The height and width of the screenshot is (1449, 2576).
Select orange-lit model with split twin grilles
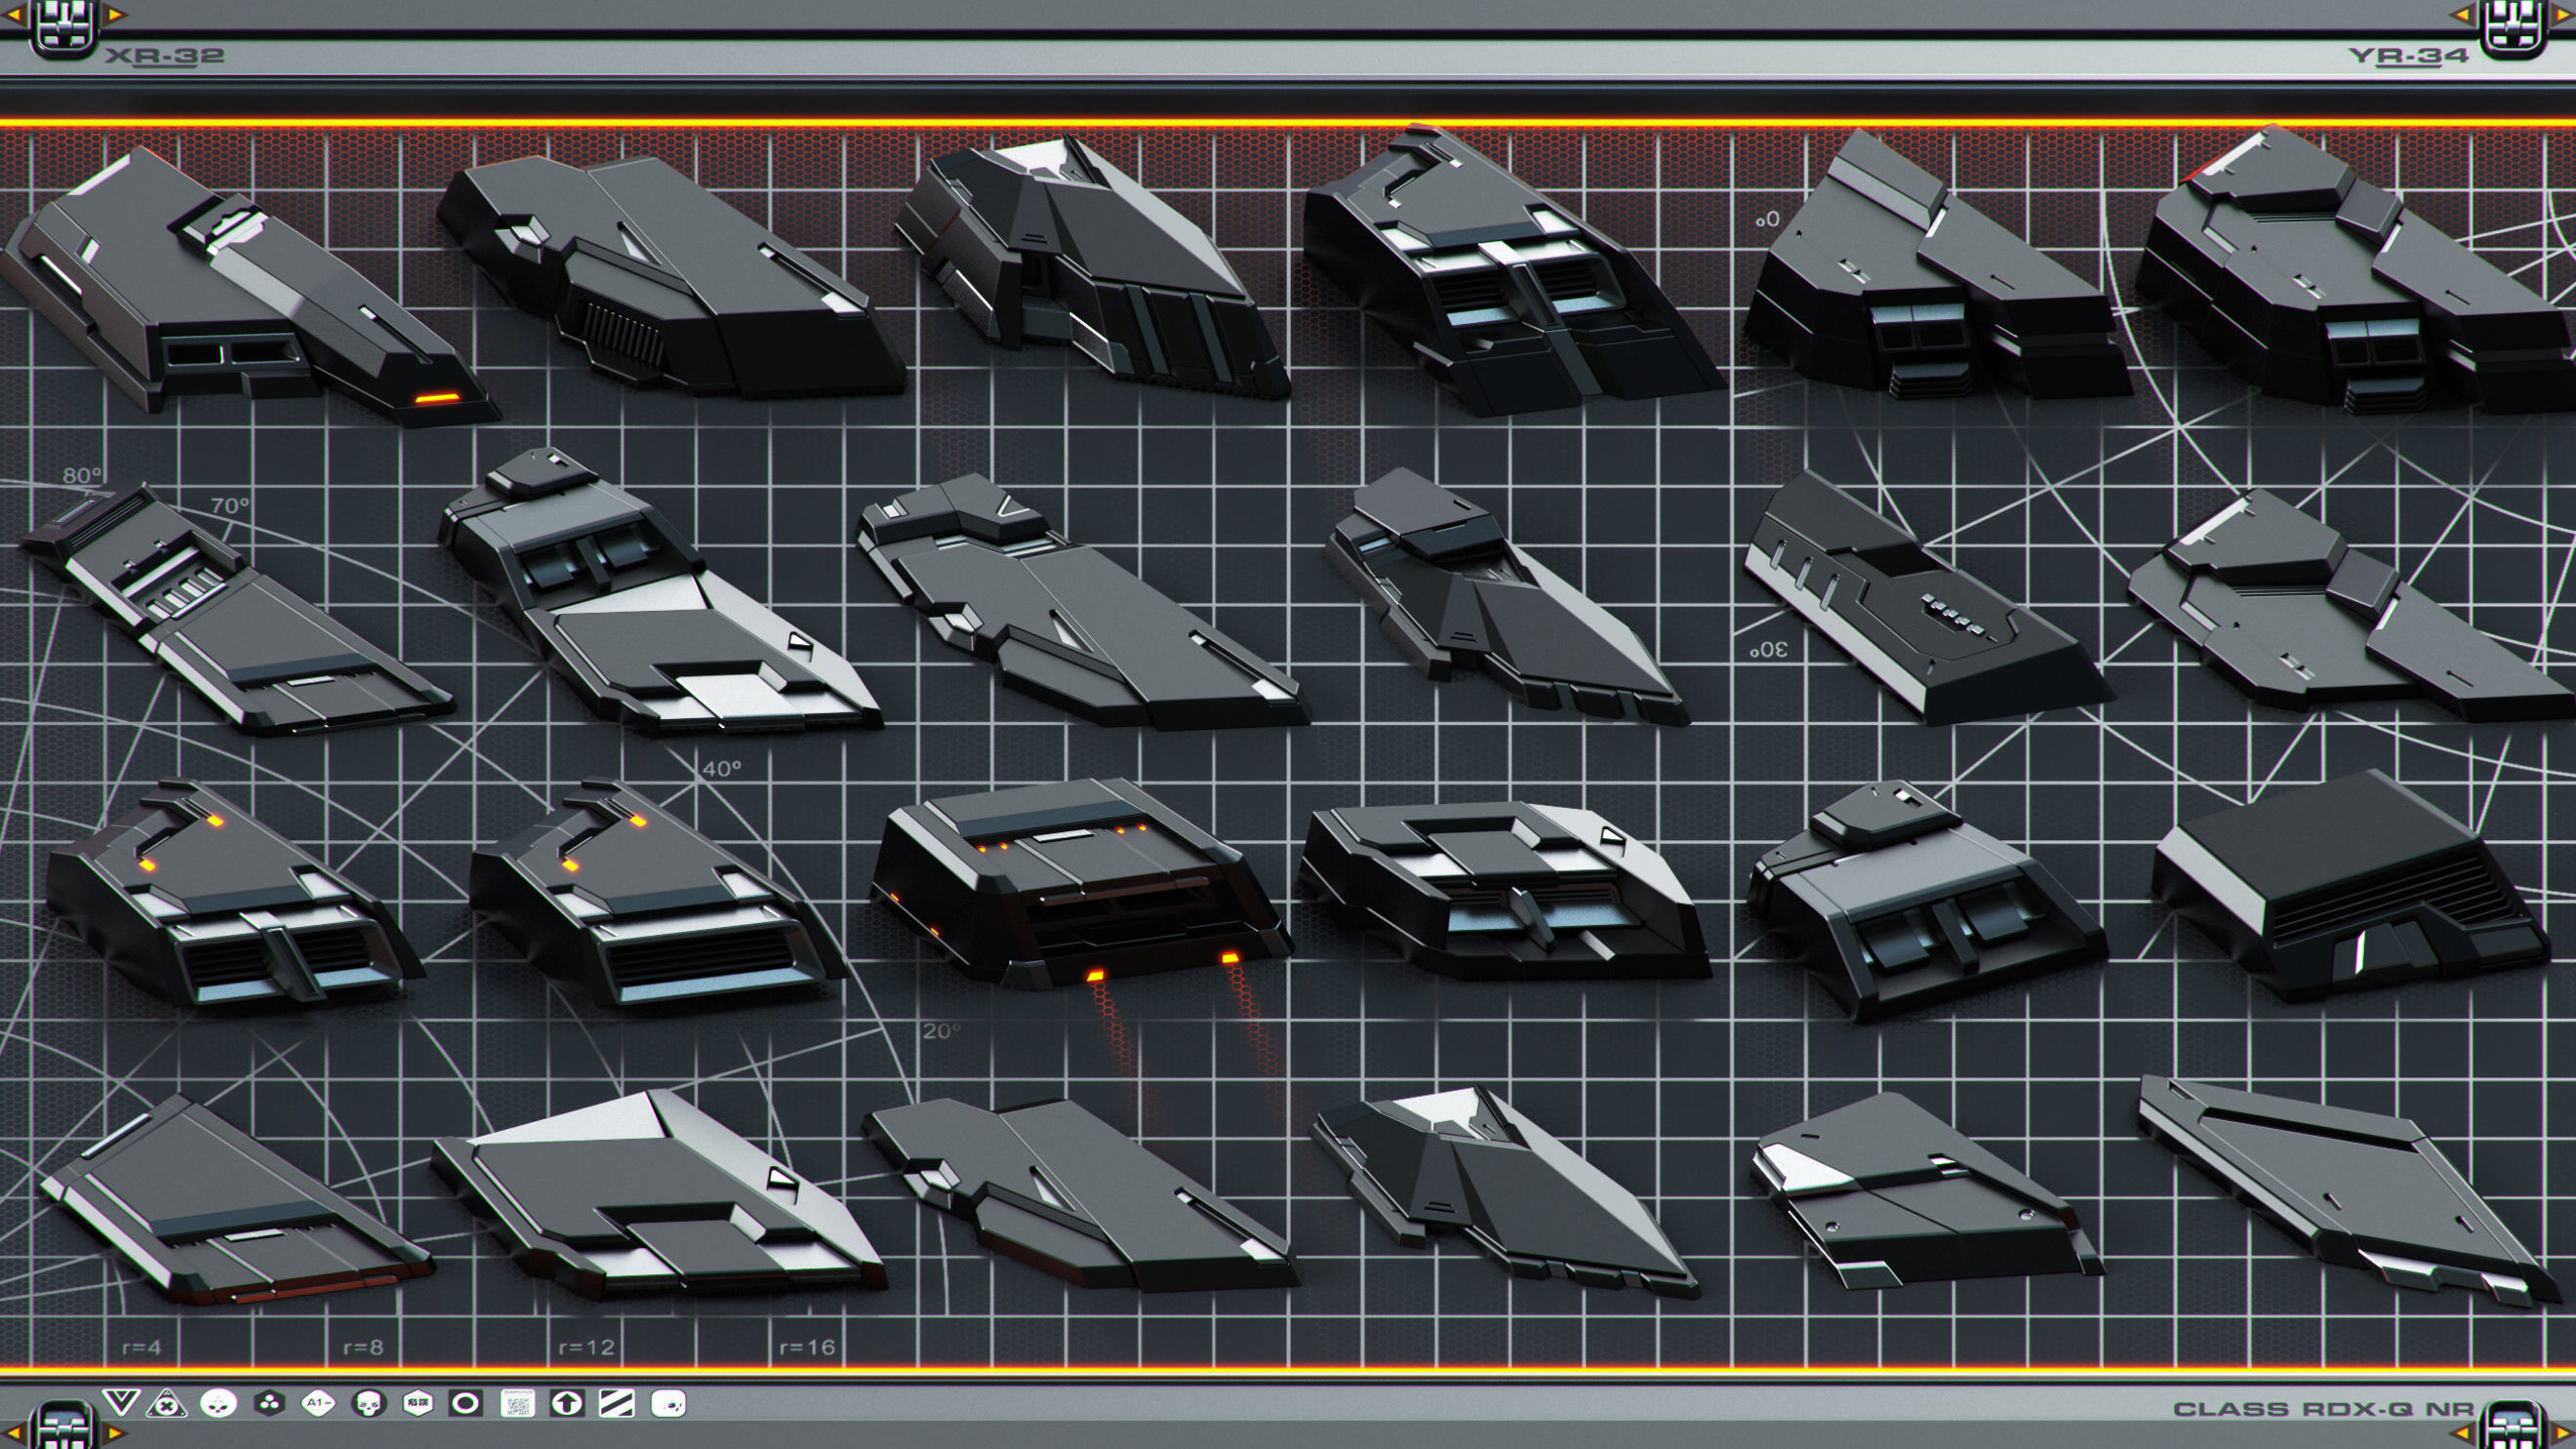click(235, 895)
